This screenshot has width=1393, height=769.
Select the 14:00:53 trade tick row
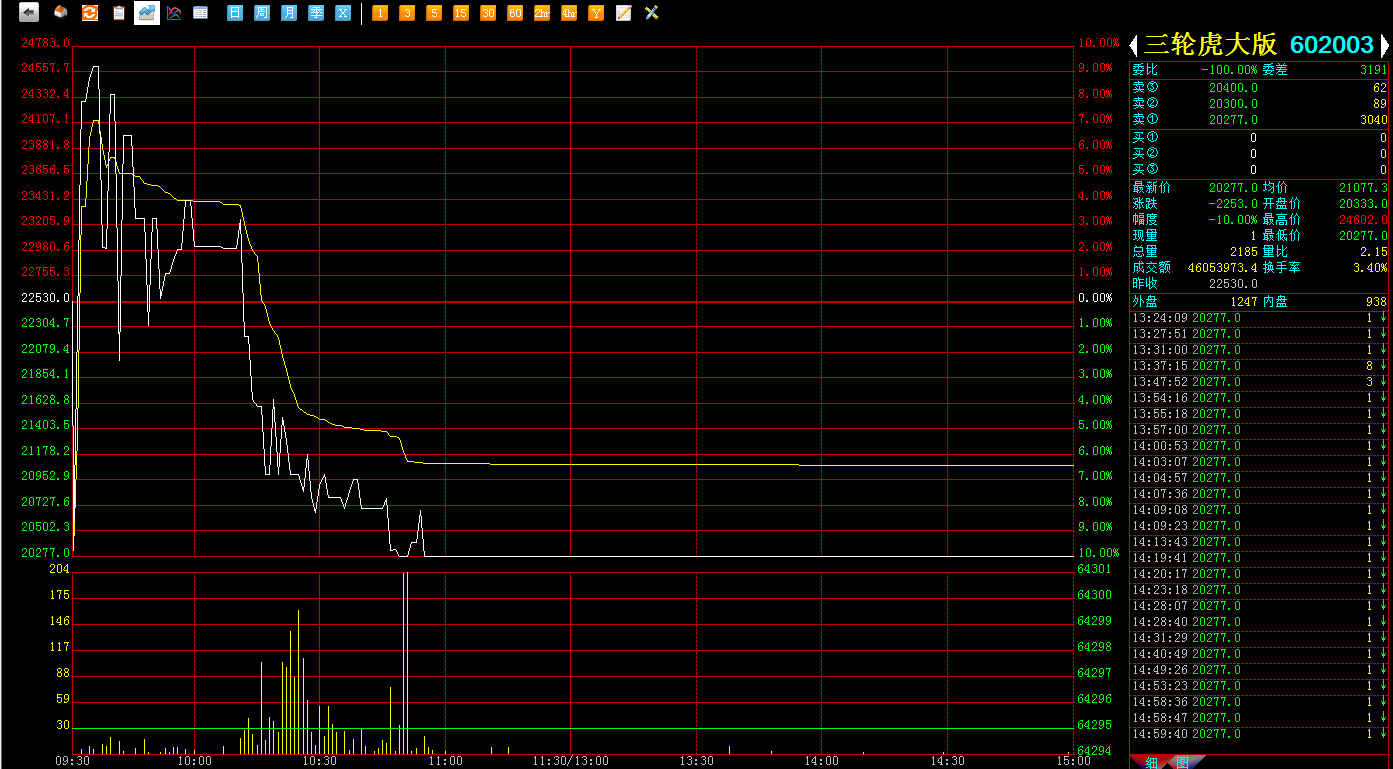[x=1260, y=446]
